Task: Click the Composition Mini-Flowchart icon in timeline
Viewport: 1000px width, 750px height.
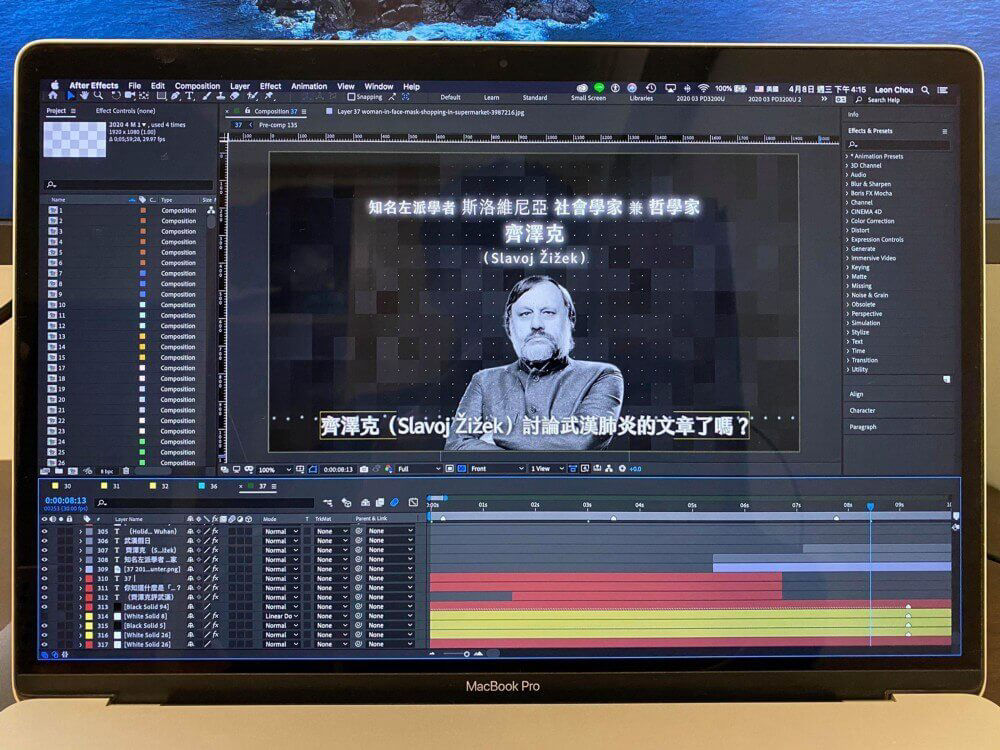Action: (x=328, y=503)
